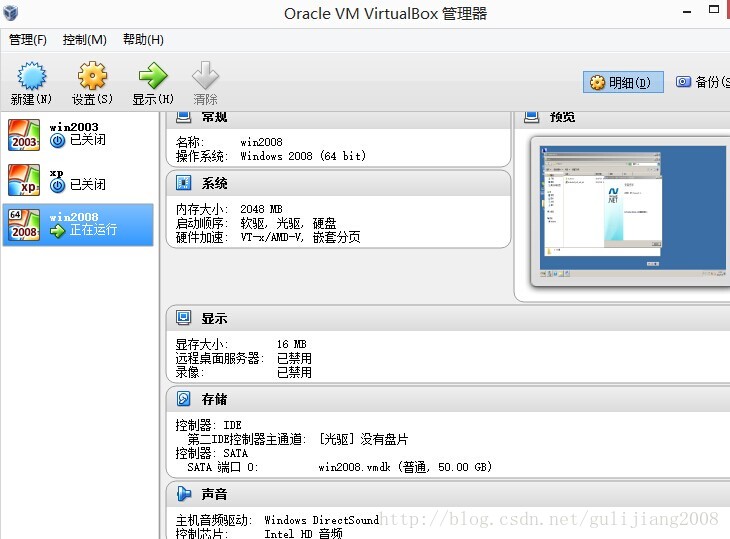Screen dimensions: 730x539
Task: Open Settings (设置) gear toolbar icon
Action: (92, 75)
